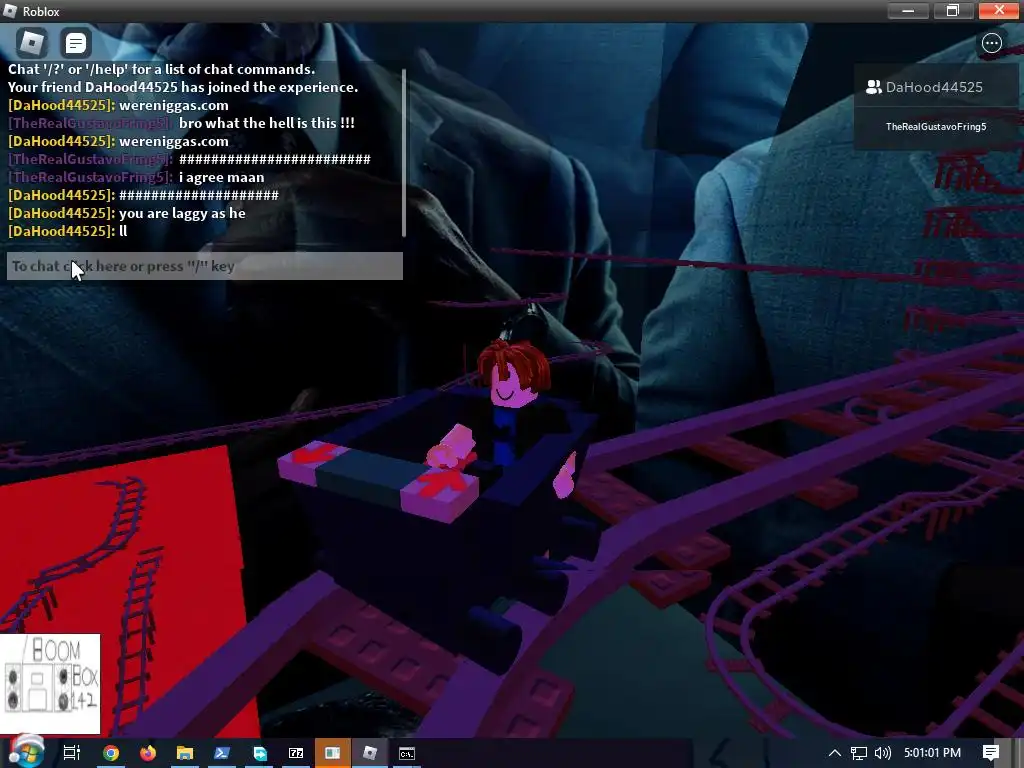Open Task View on the taskbar
This screenshot has height=768, width=1024.
tap(71, 753)
